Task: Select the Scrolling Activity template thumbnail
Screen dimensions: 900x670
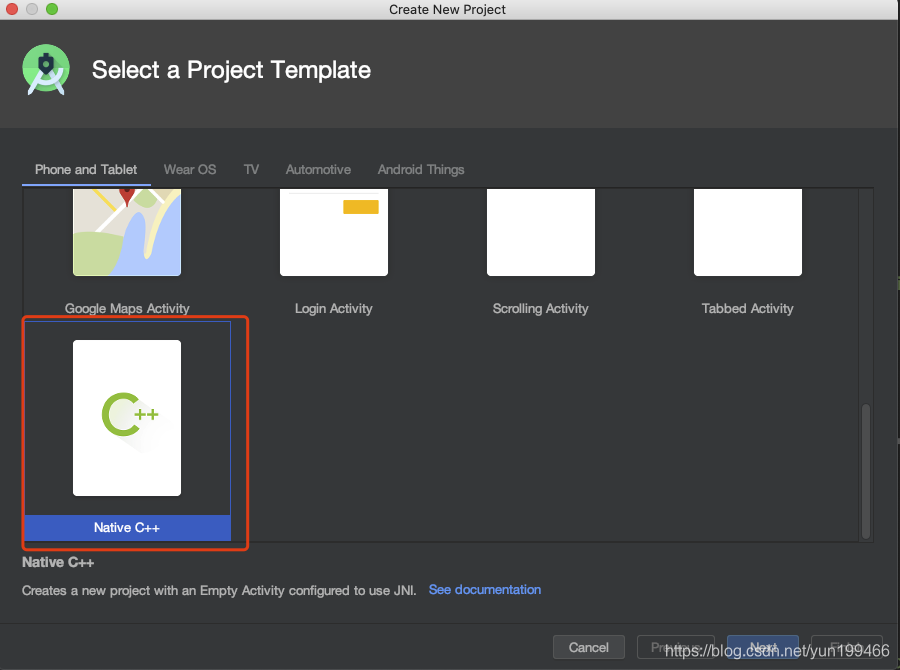Action: tap(541, 232)
